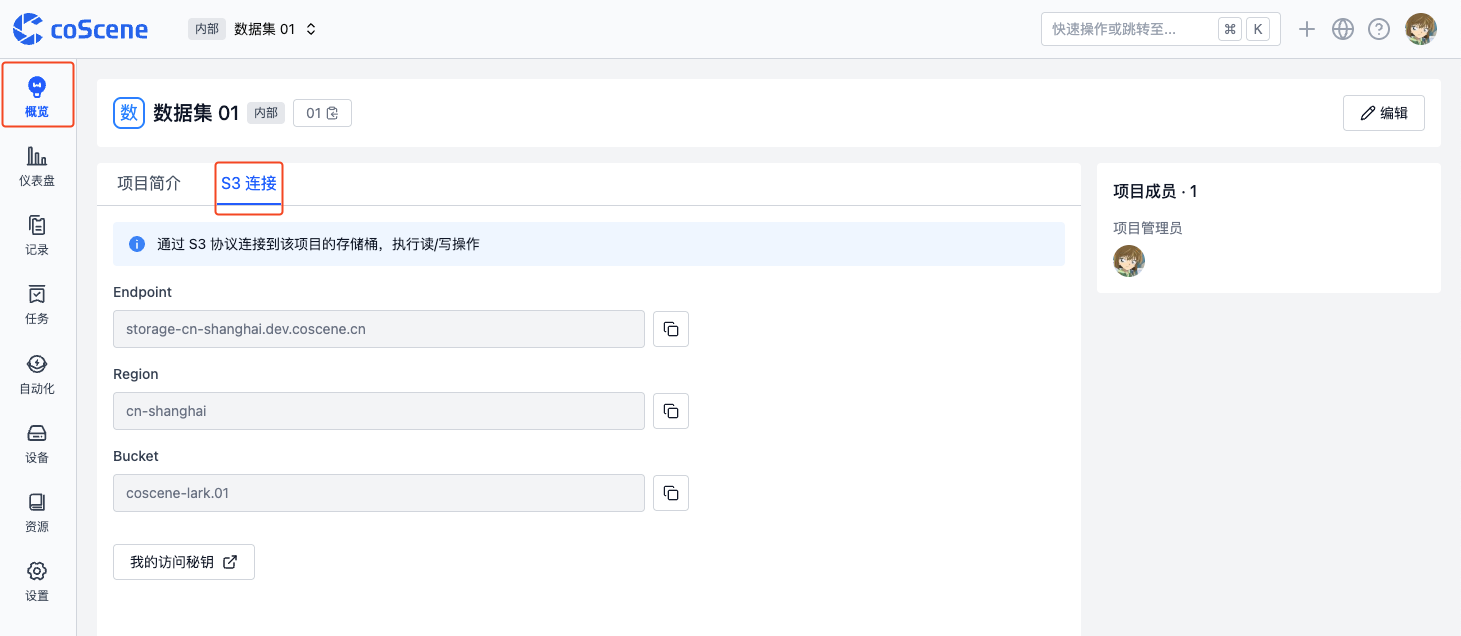Open the user avatar at top right
The height and width of the screenshot is (636, 1461).
point(1421,29)
